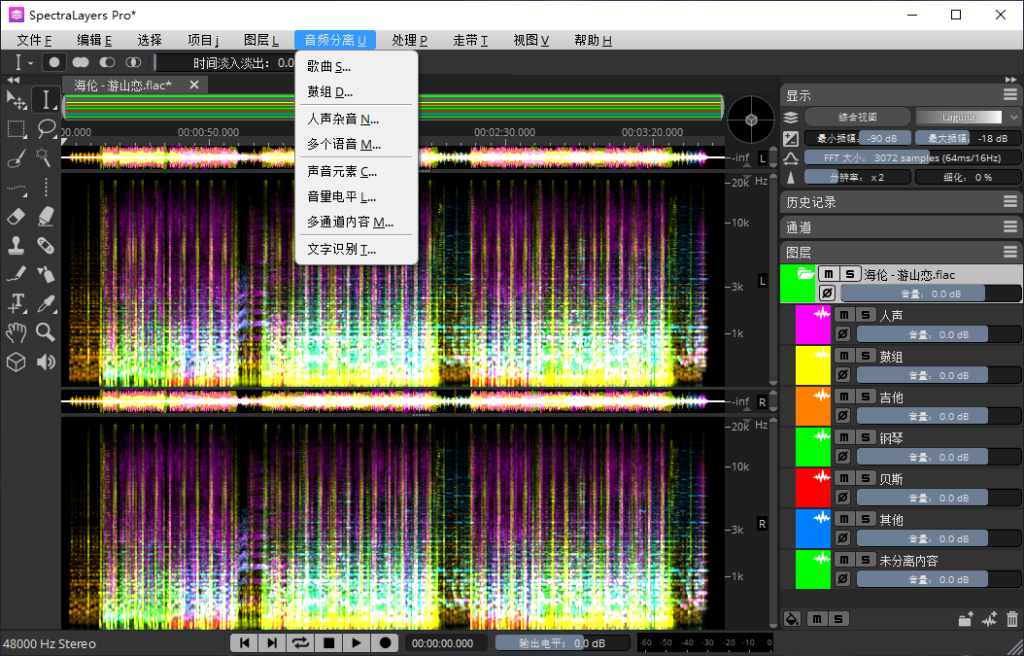Click the 综合视图 button
The width and height of the screenshot is (1024, 656).
coord(857,118)
